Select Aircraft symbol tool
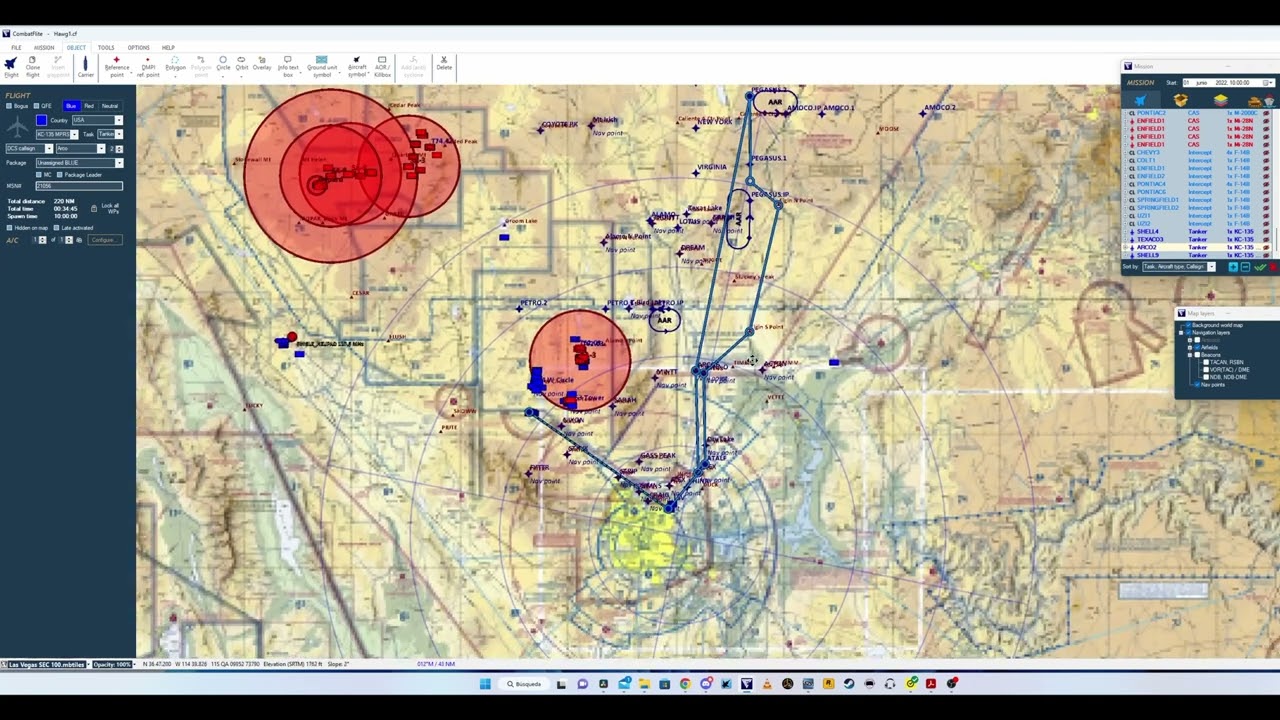 pos(357,67)
